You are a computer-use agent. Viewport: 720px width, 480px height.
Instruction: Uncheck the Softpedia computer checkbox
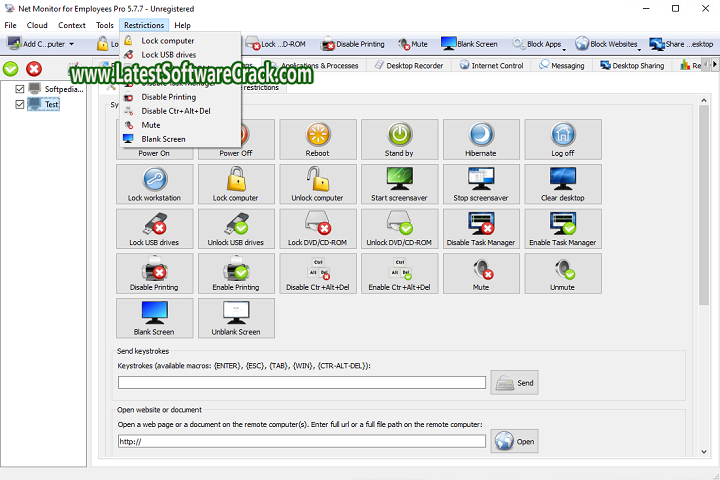pos(22,89)
